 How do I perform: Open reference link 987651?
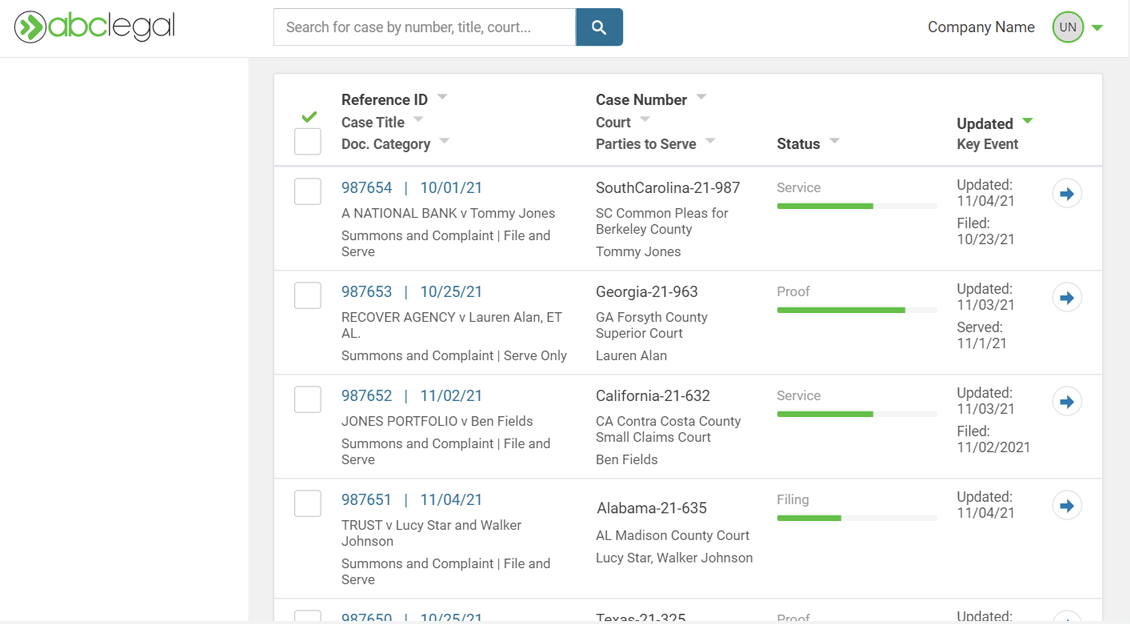[x=366, y=500]
